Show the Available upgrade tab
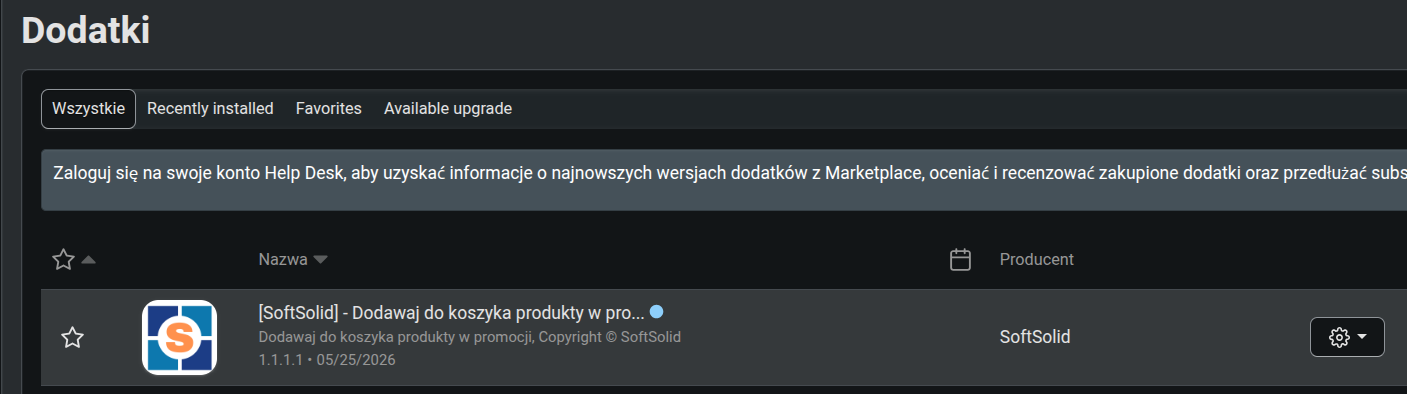 tap(448, 108)
